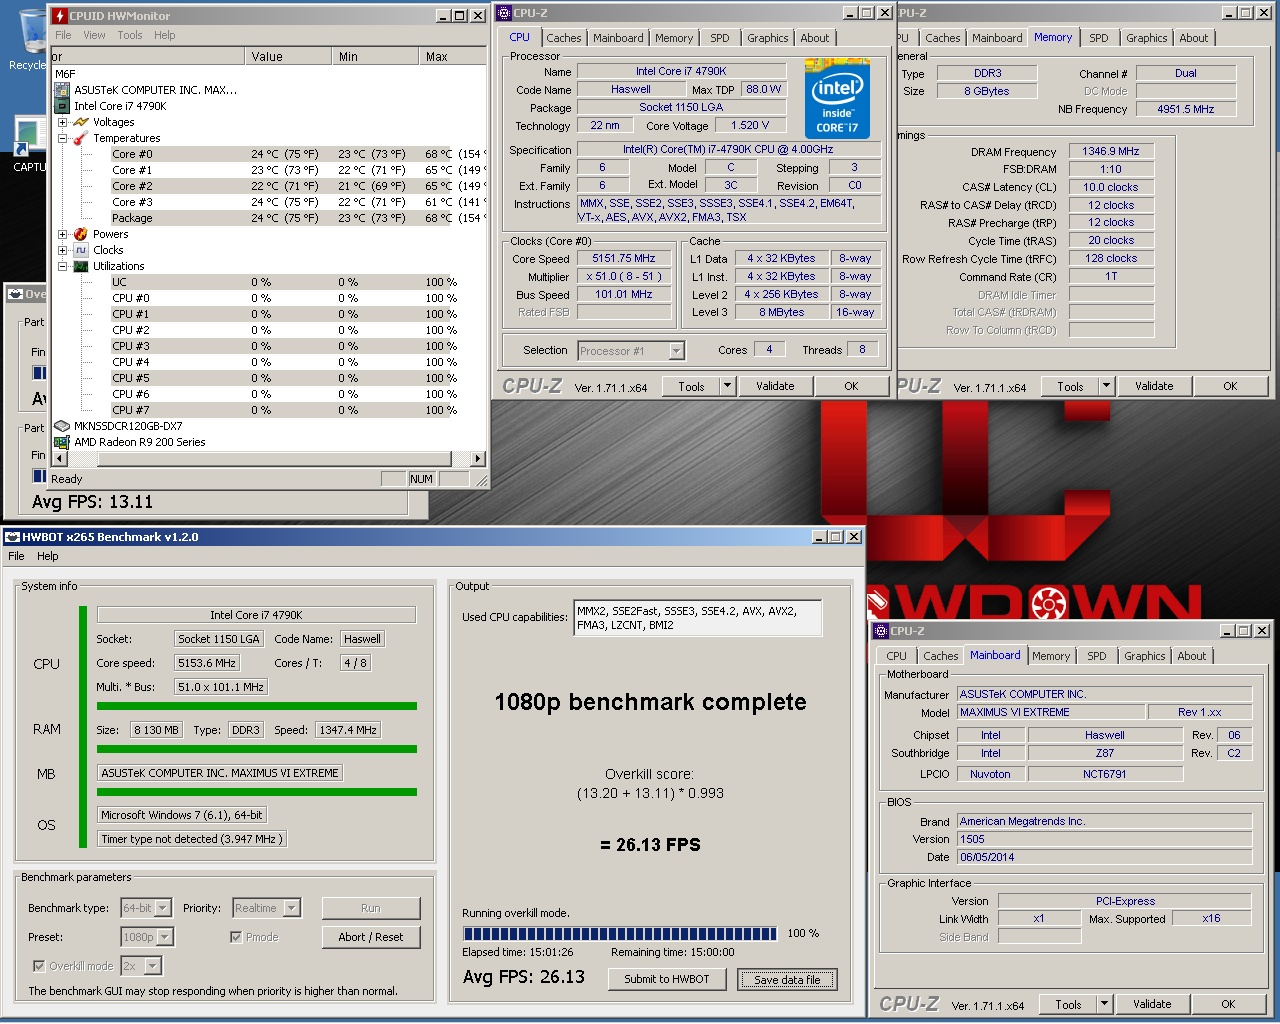Click the CPU-Z CPU window title icon
Image resolution: width=1280 pixels, height=1024 pixels.
point(504,13)
